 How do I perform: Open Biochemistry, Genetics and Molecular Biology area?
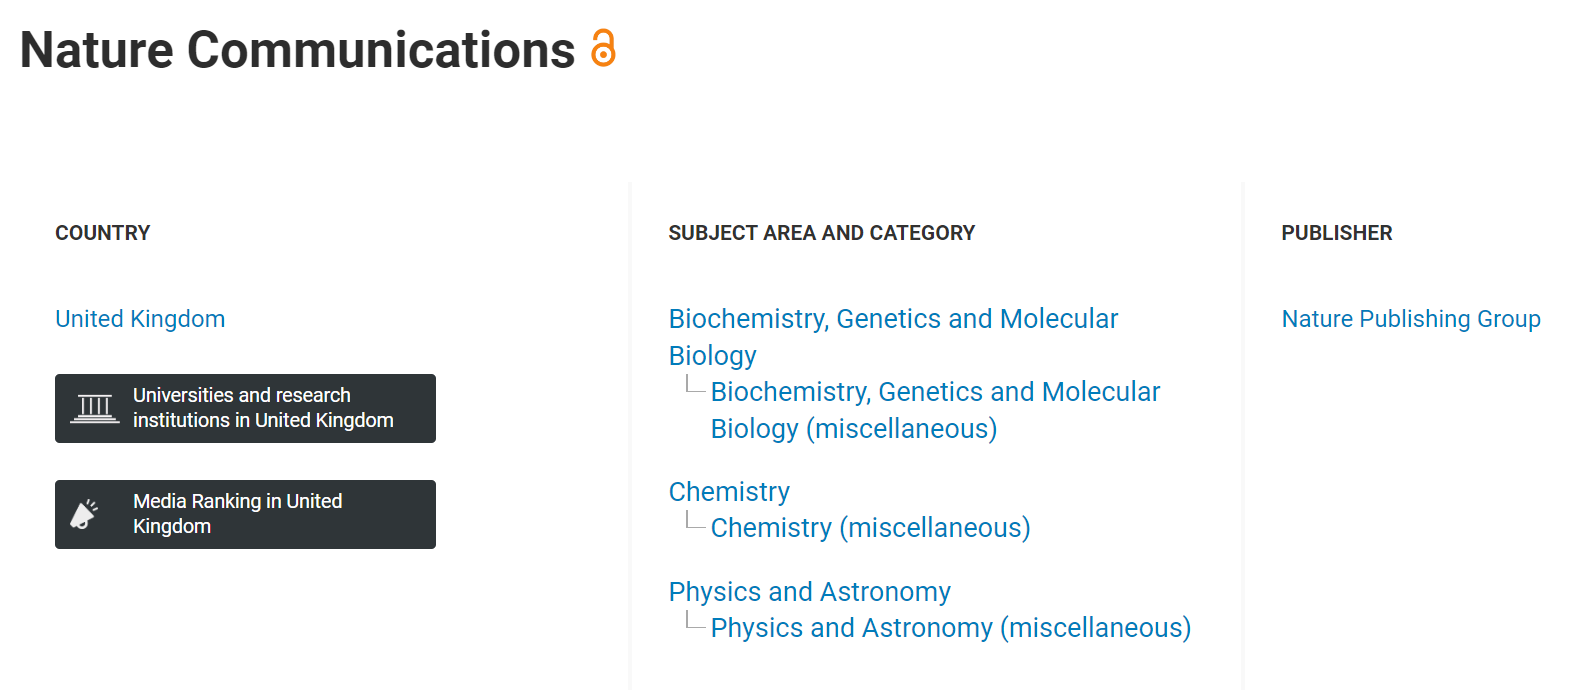pos(892,319)
